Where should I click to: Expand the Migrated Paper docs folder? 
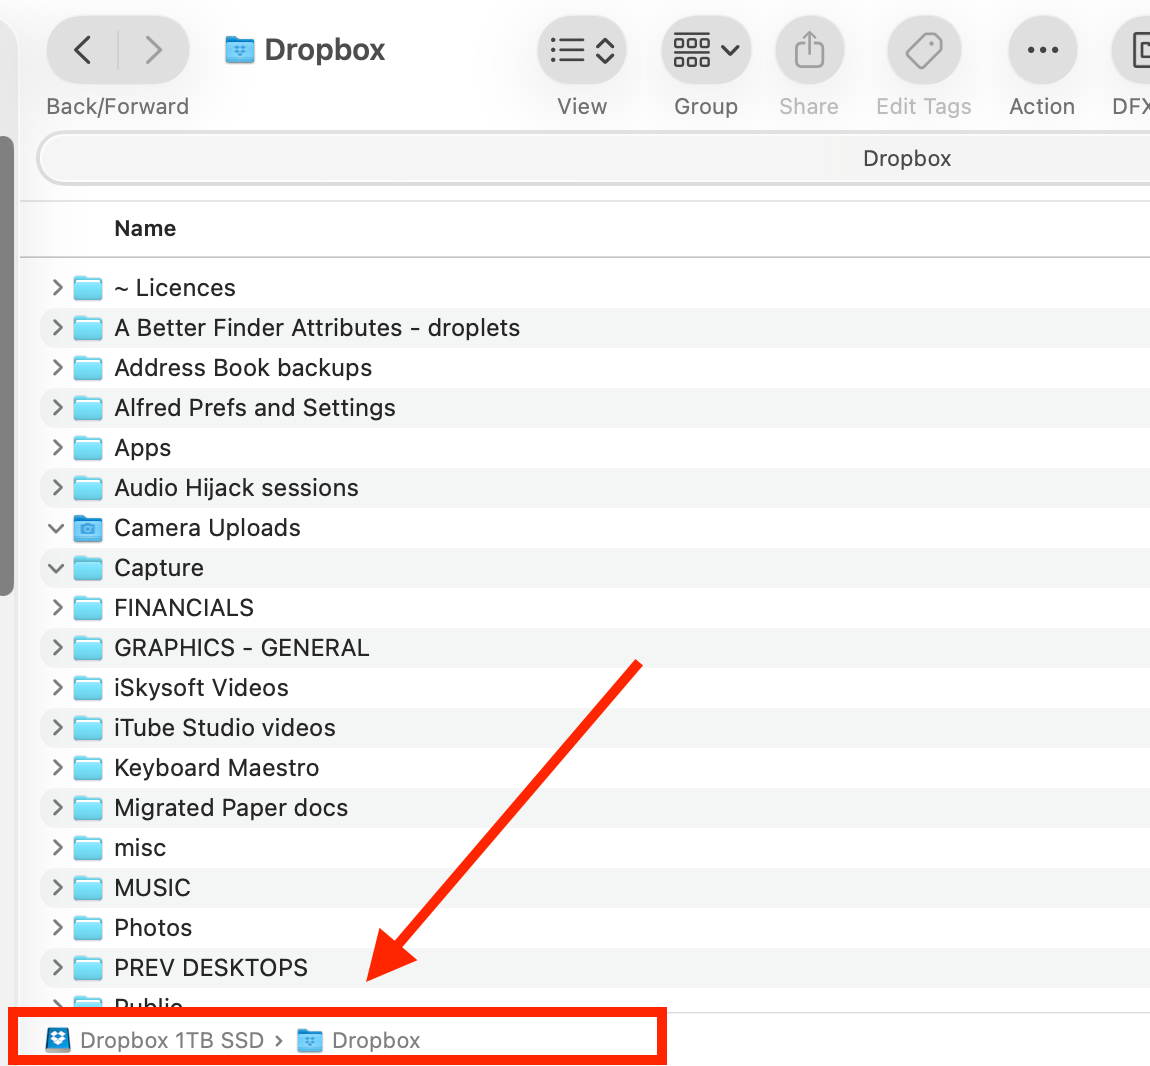pyautogui.click(x=57, y=807)
